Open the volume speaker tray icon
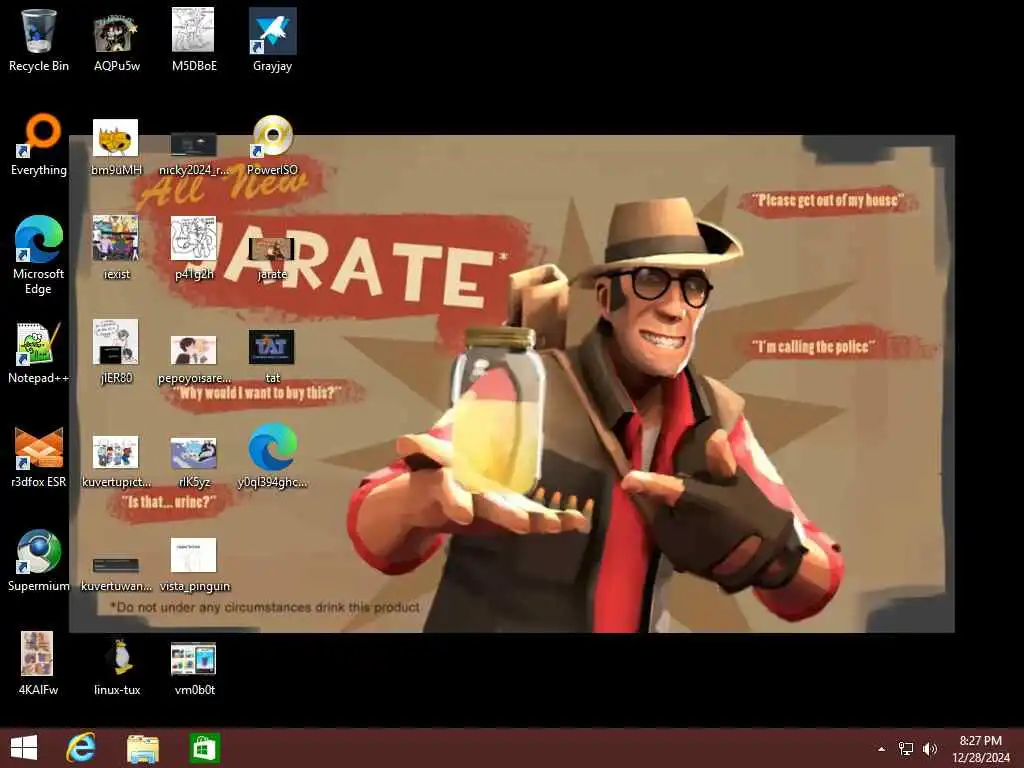Screen dimensions: 1024x768 [930, 749]
